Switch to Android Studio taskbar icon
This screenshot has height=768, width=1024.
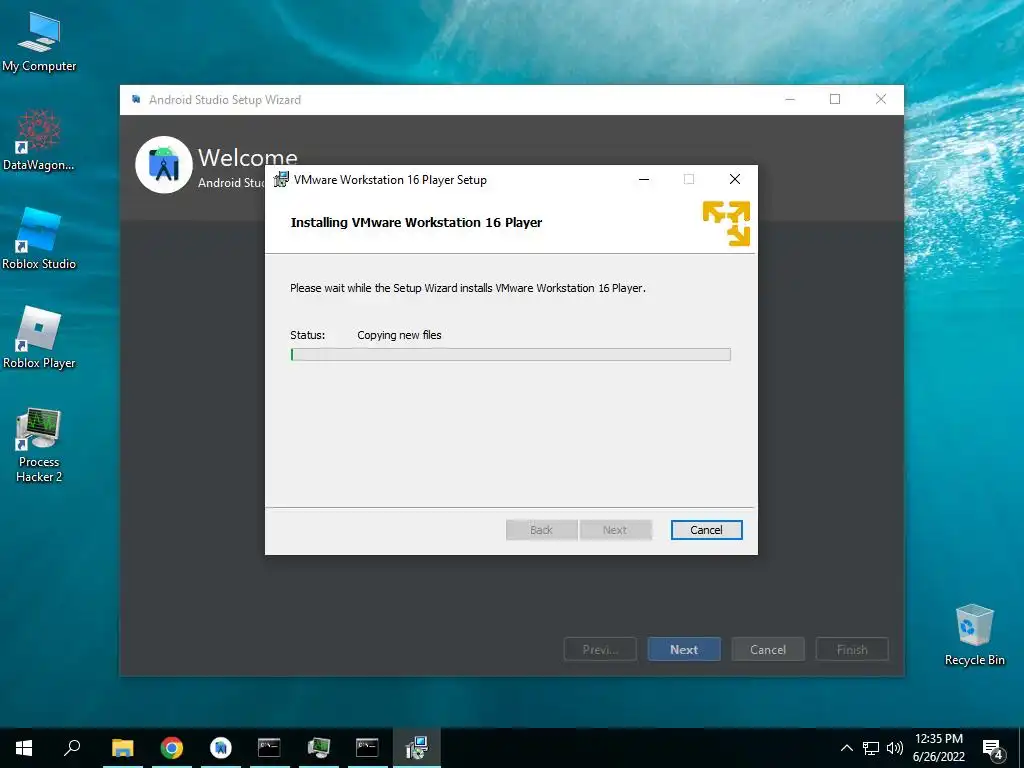(x=221, y=748)
